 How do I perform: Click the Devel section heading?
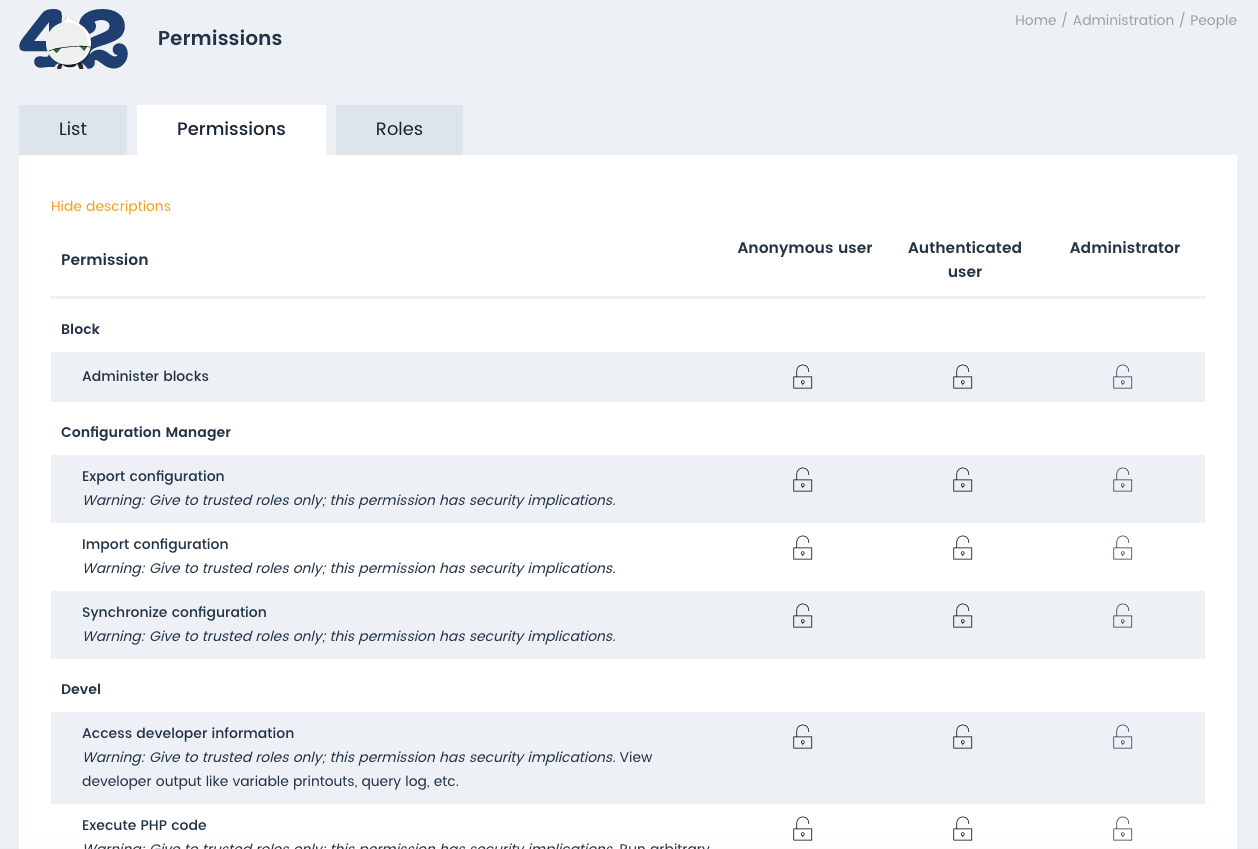(81, 689)
